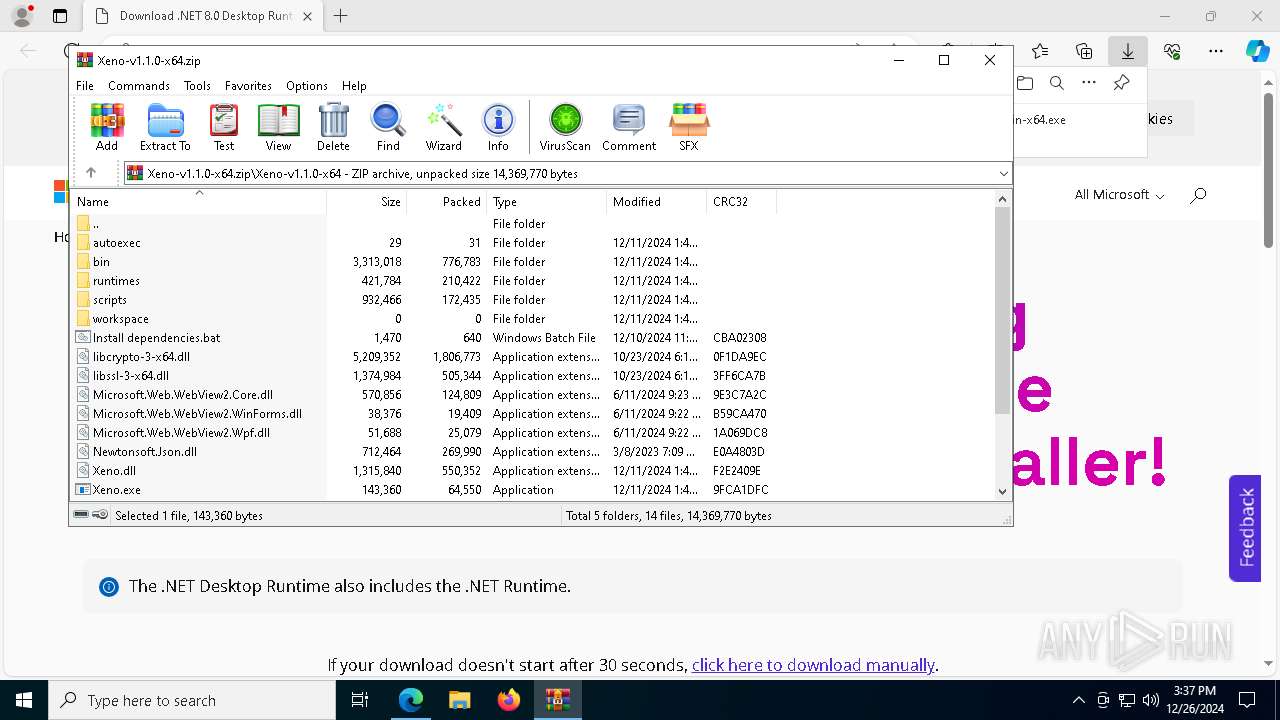
Task: Show hidden system tray icons
Action: (x=1078, y=700)
